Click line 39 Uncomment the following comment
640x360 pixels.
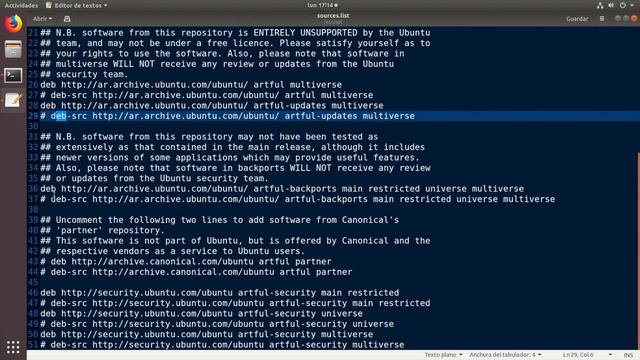tap(220, 220)
